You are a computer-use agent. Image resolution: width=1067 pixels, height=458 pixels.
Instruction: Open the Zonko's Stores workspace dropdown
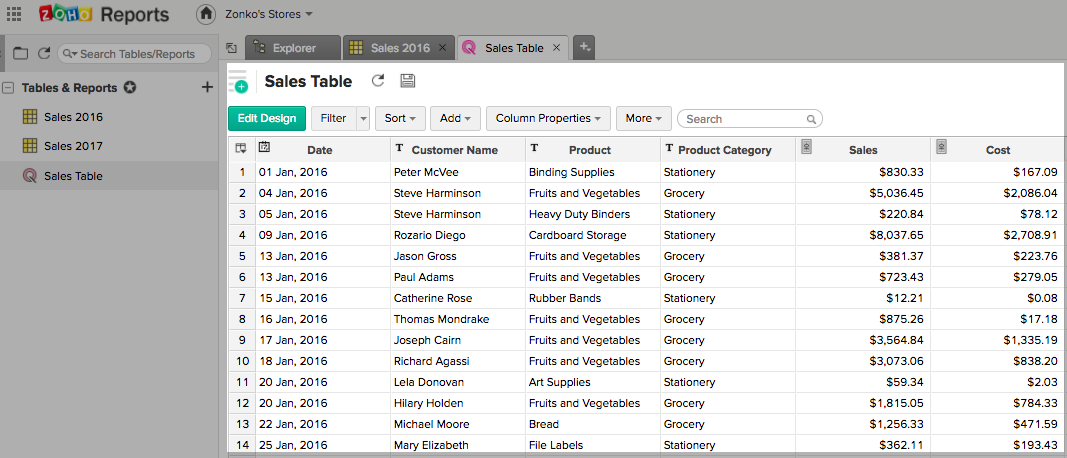point(269,14)
